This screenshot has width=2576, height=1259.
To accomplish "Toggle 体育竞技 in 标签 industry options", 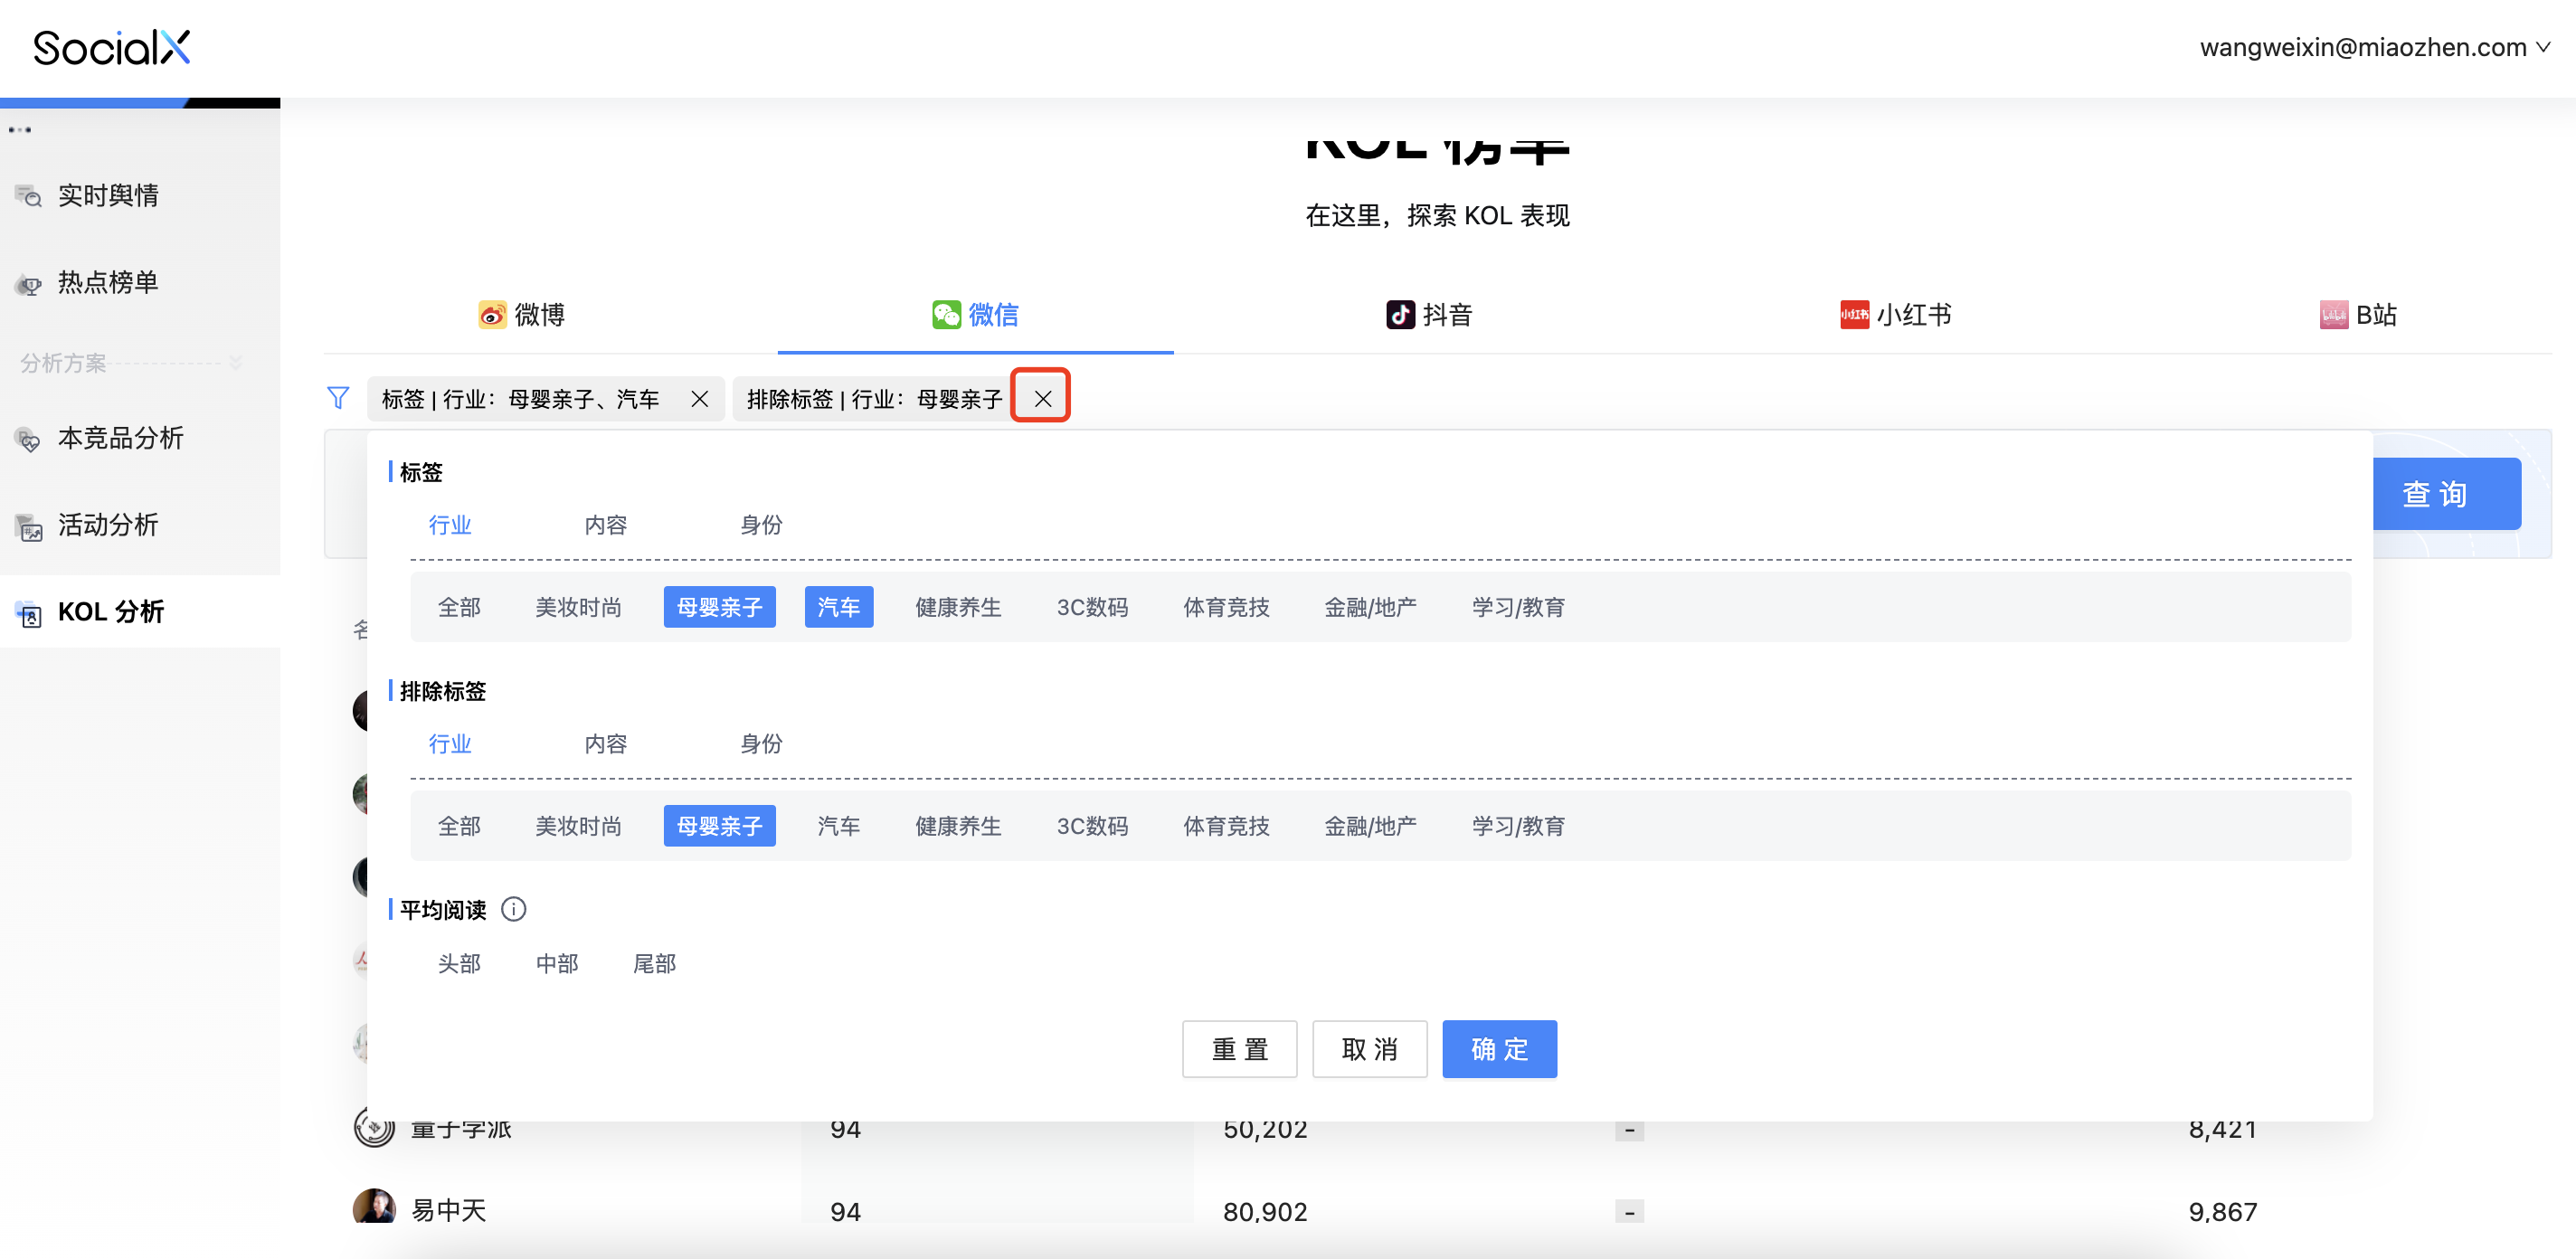I will 1226,607.
